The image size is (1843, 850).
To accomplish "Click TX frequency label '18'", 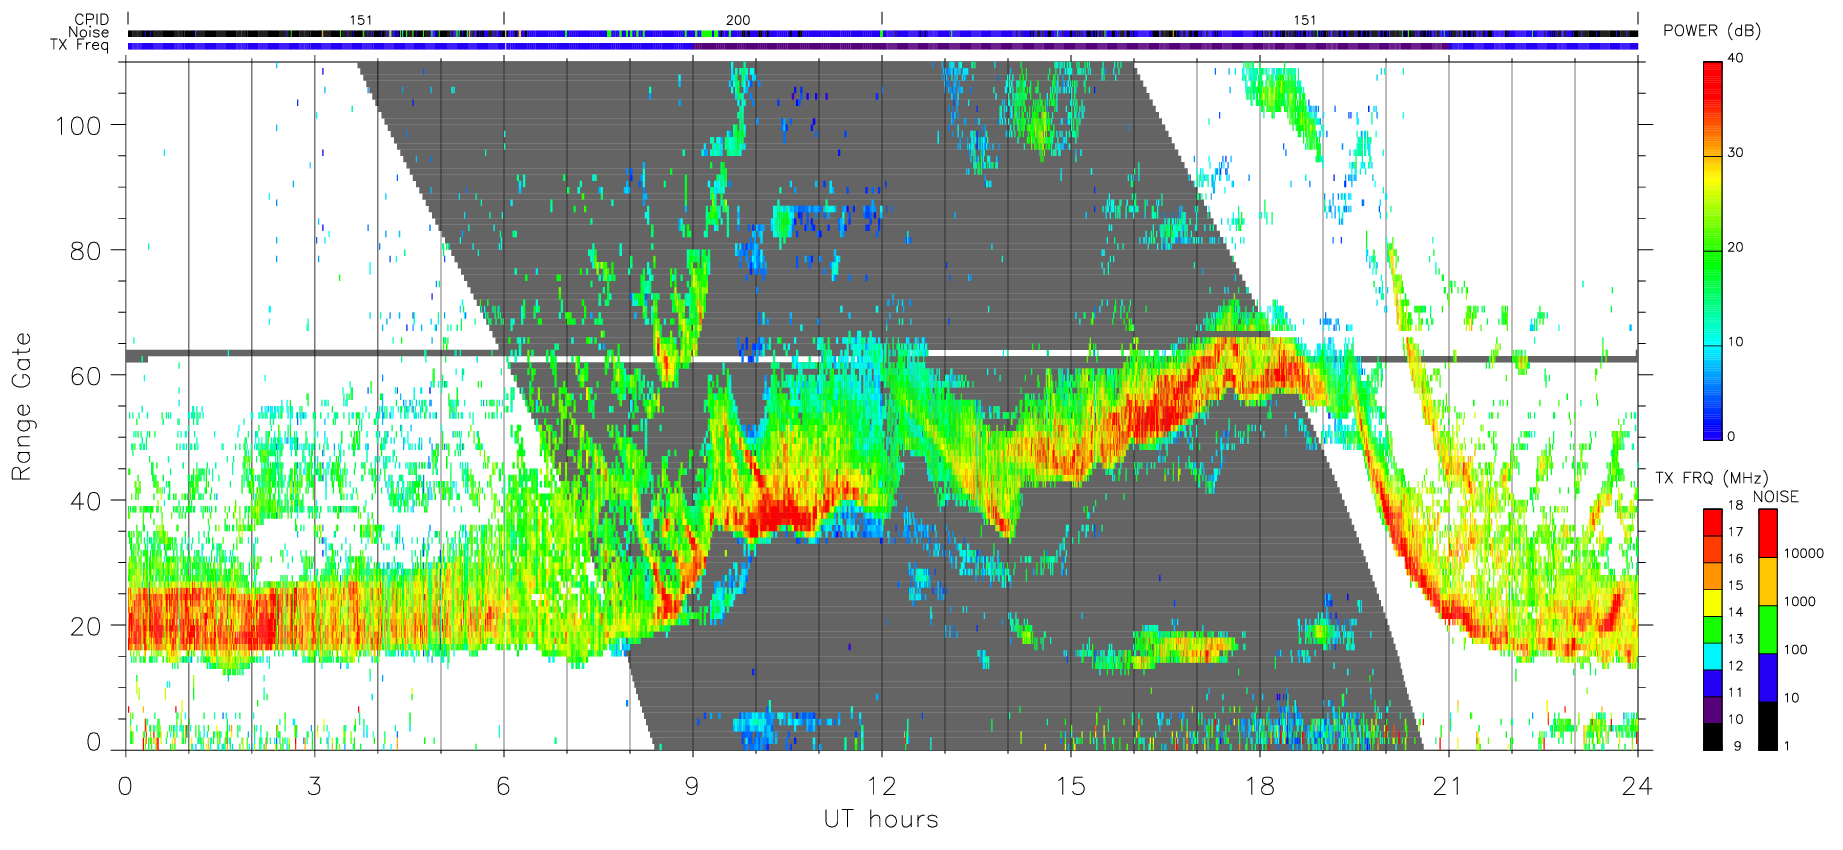I will pyautogui.click(x=1735, y=505).
